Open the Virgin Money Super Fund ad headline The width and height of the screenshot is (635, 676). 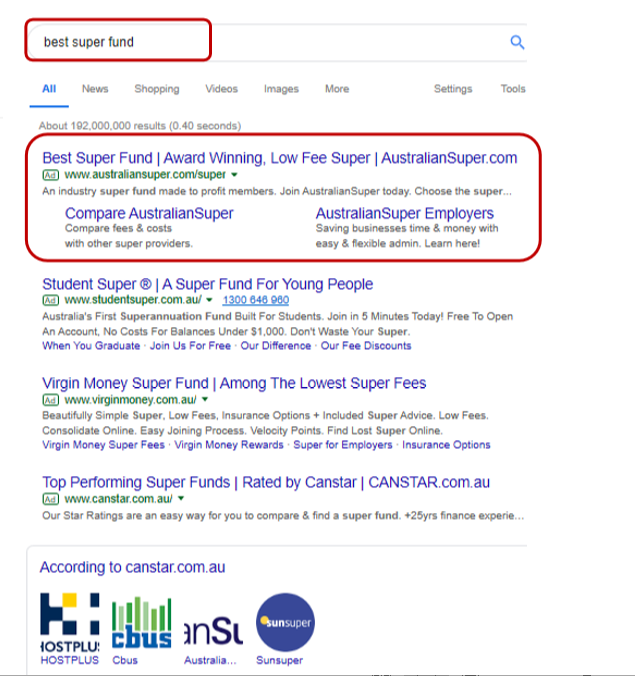[234, 383]
